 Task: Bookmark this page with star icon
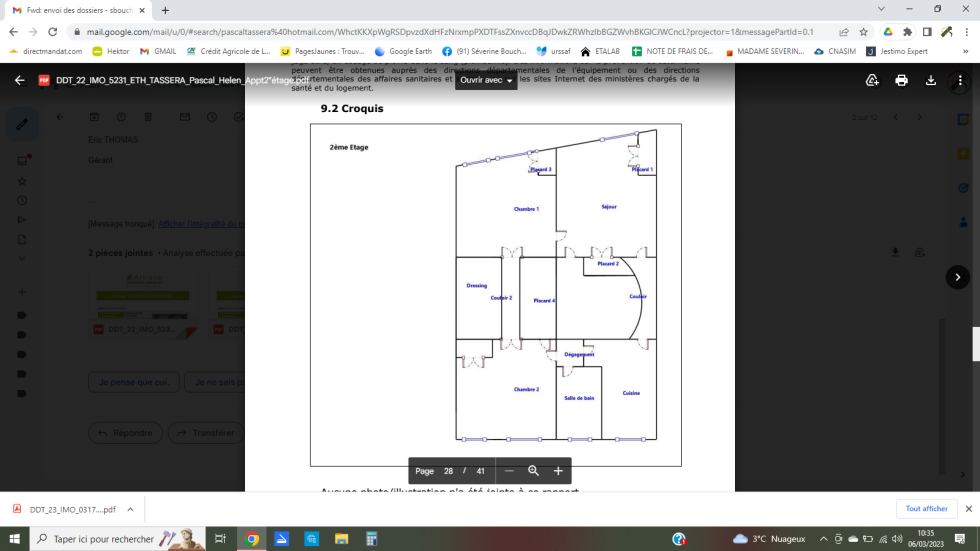pos(863,32)
